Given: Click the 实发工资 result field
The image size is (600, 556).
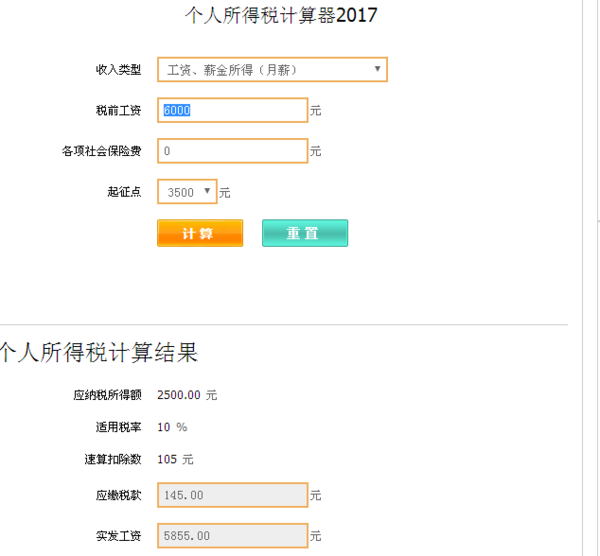Looking at the screenshot, I should coord(232,536).
